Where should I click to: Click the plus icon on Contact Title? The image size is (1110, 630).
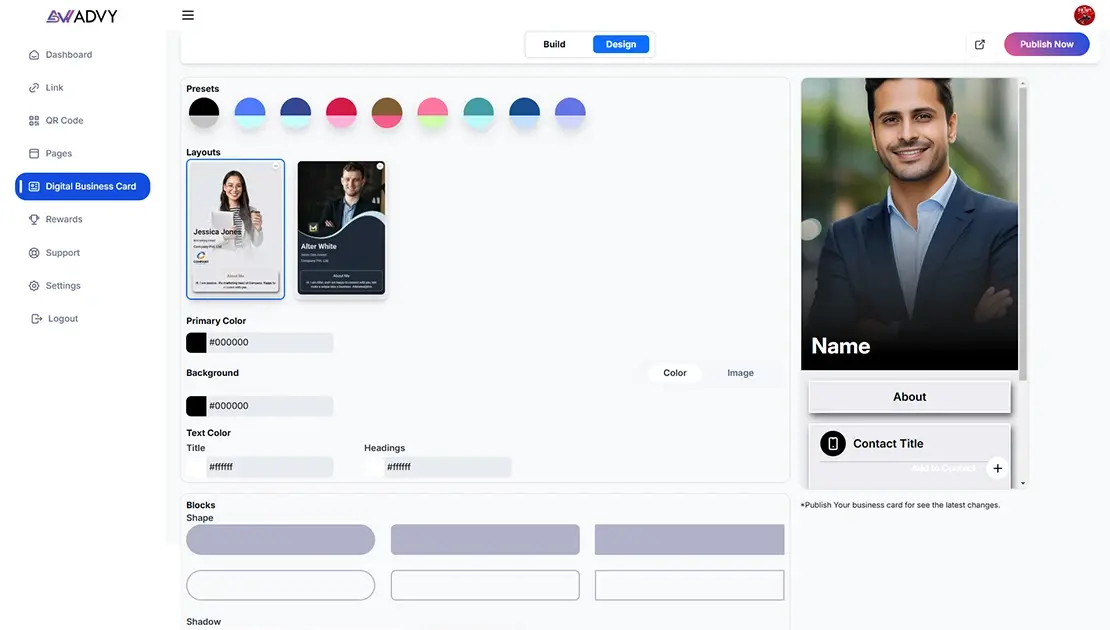[997, 468]
